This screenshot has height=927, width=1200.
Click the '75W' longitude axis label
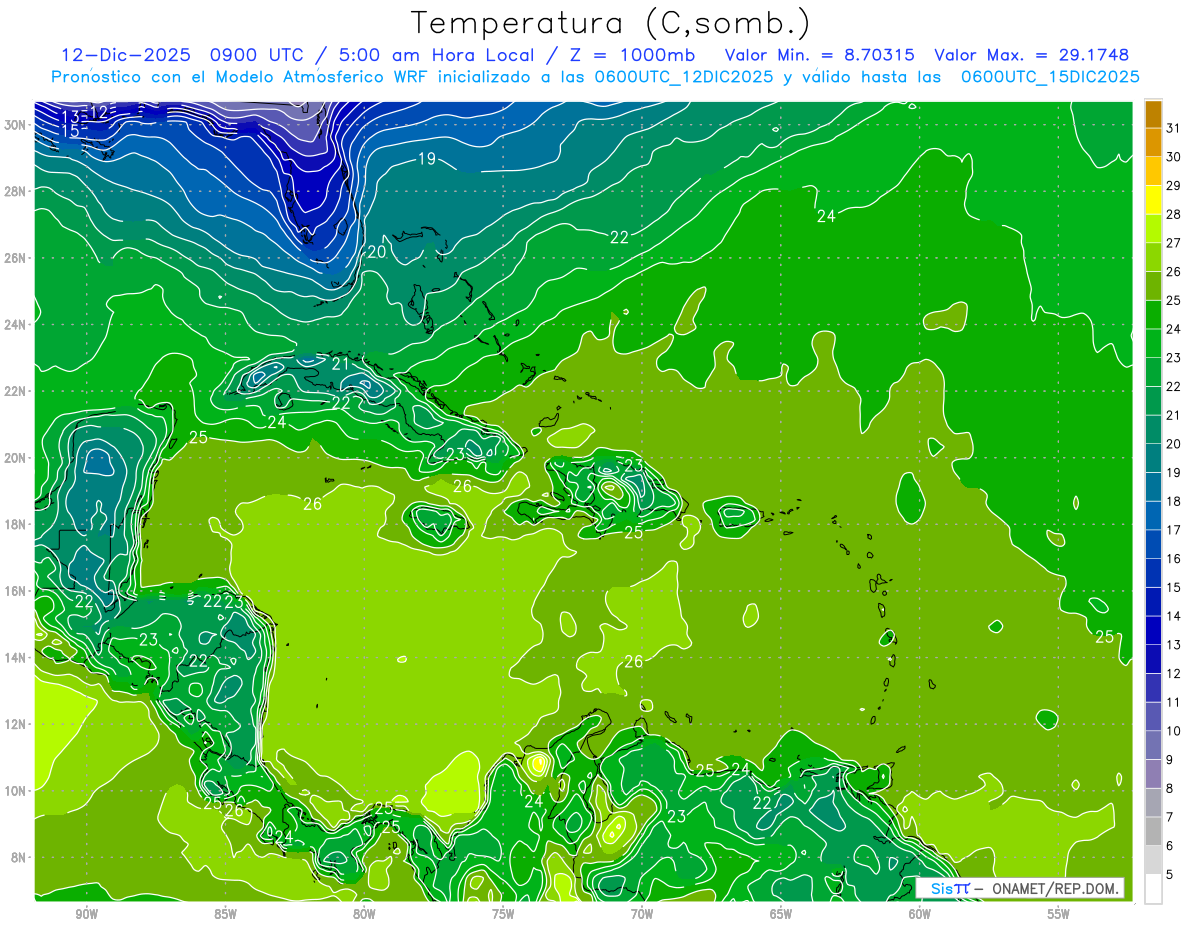click(x=503, y=913)
